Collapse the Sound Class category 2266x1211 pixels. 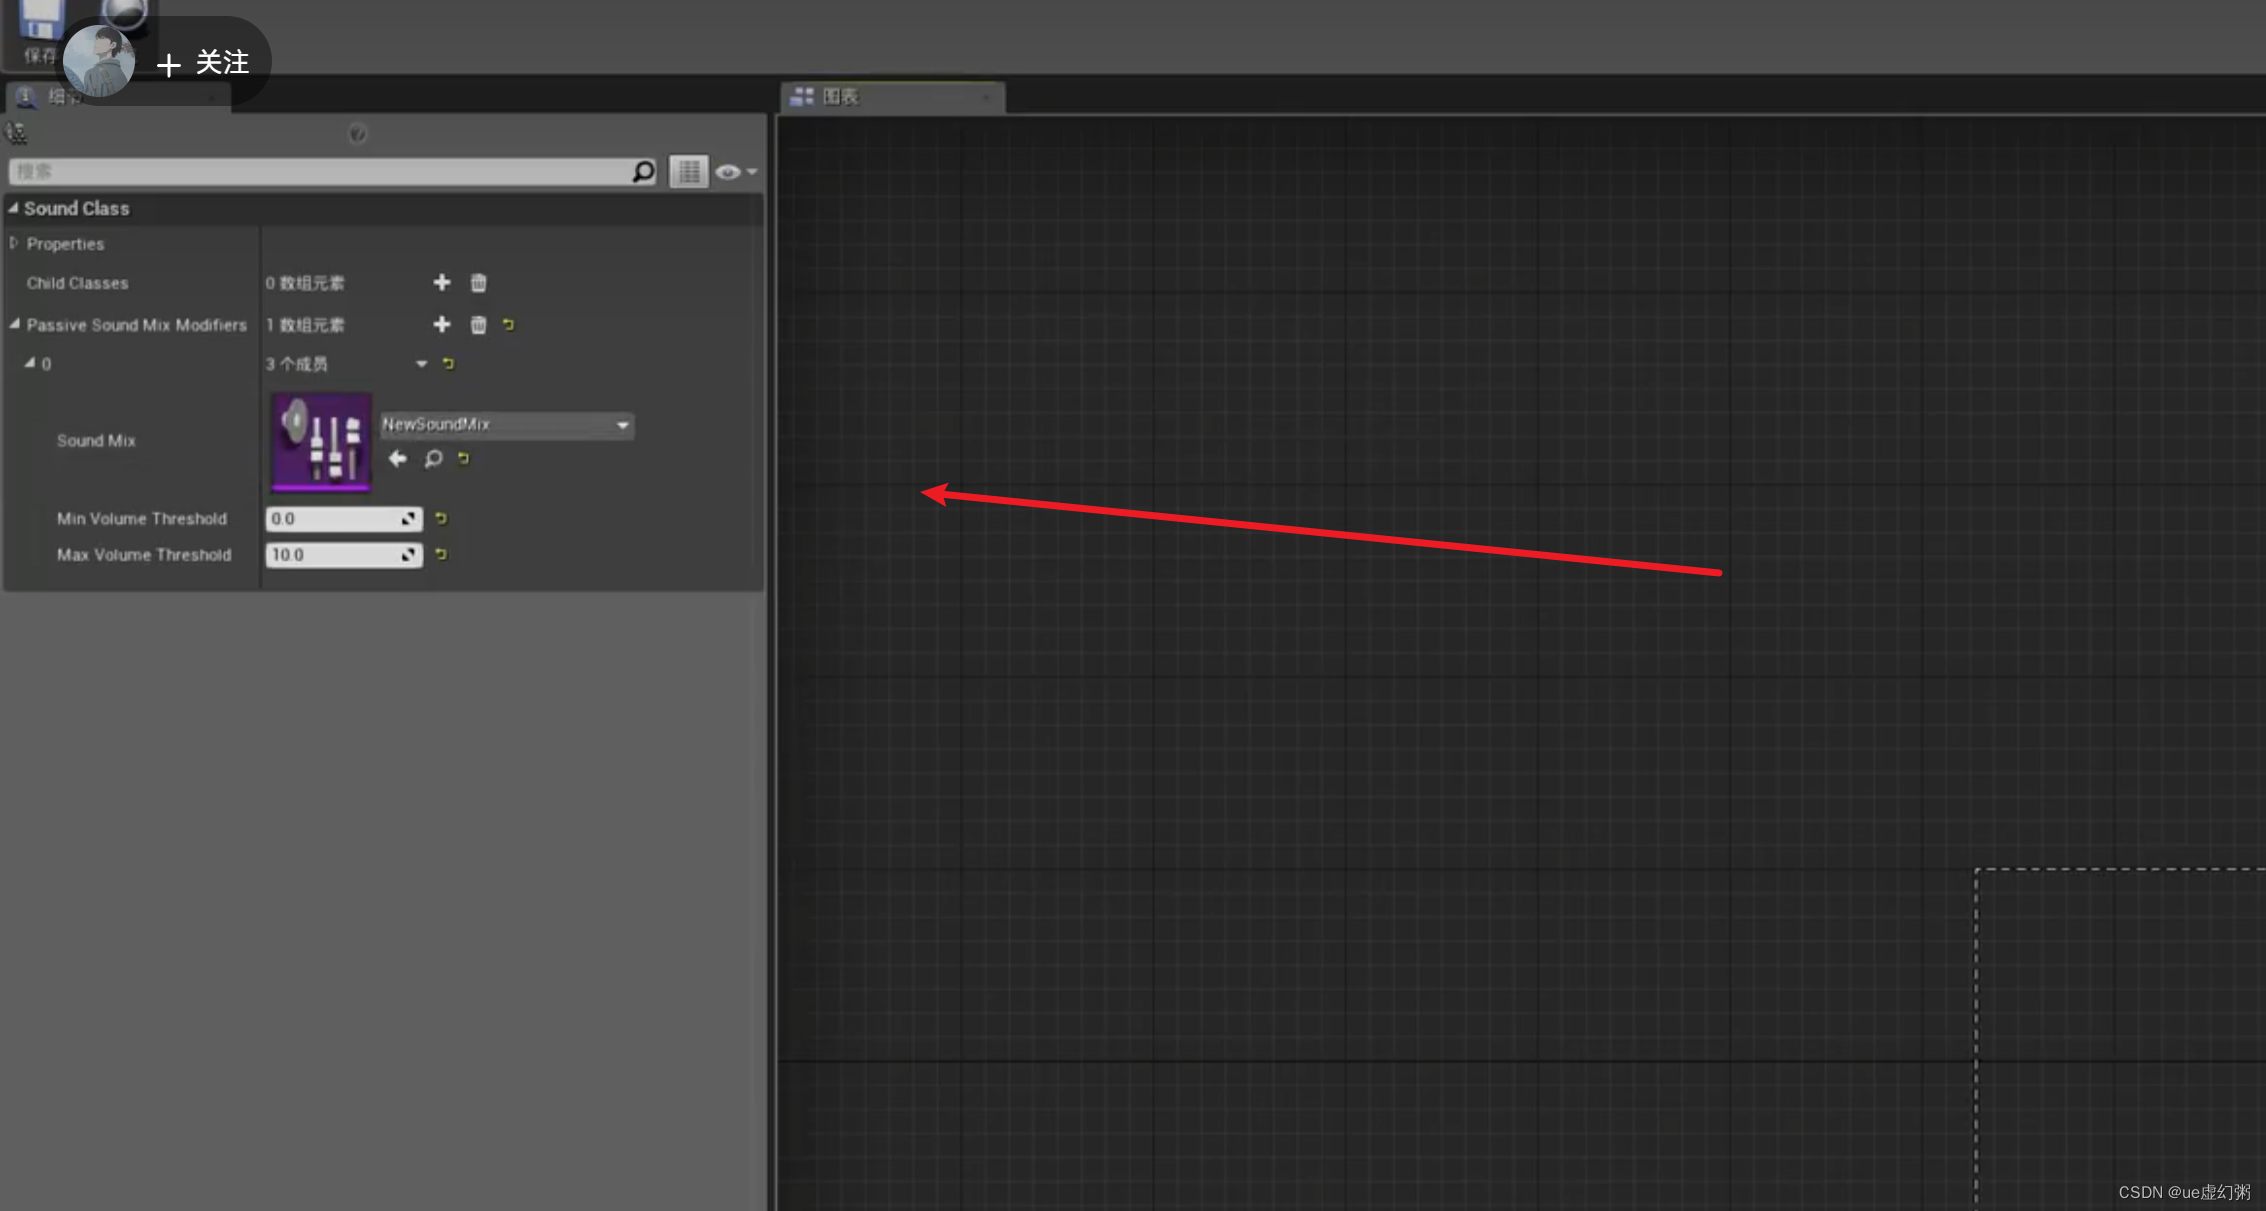(x=13, y=208)
